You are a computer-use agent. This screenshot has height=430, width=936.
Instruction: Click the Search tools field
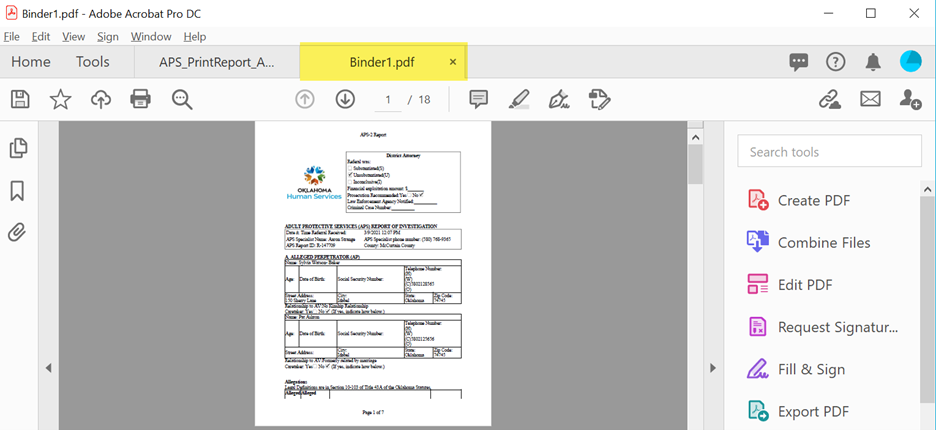pyautogui.click(x=829, y=152)
